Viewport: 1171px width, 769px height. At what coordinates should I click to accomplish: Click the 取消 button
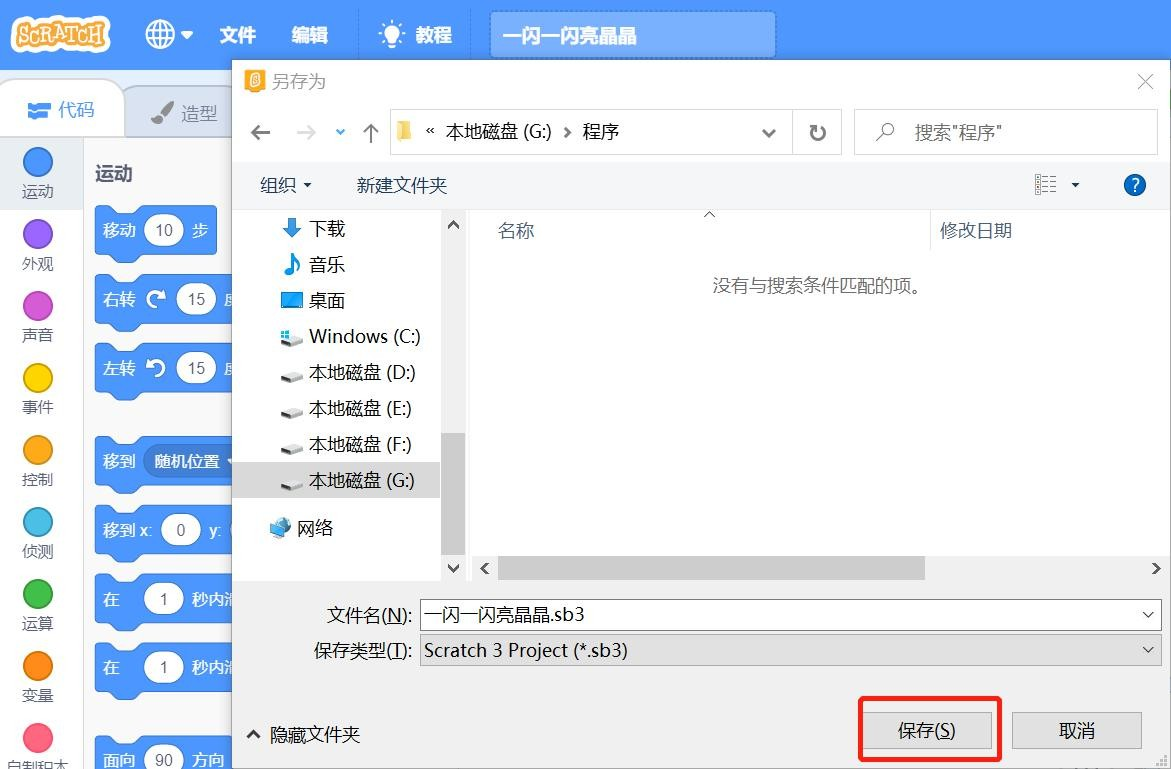(1076, 730)
